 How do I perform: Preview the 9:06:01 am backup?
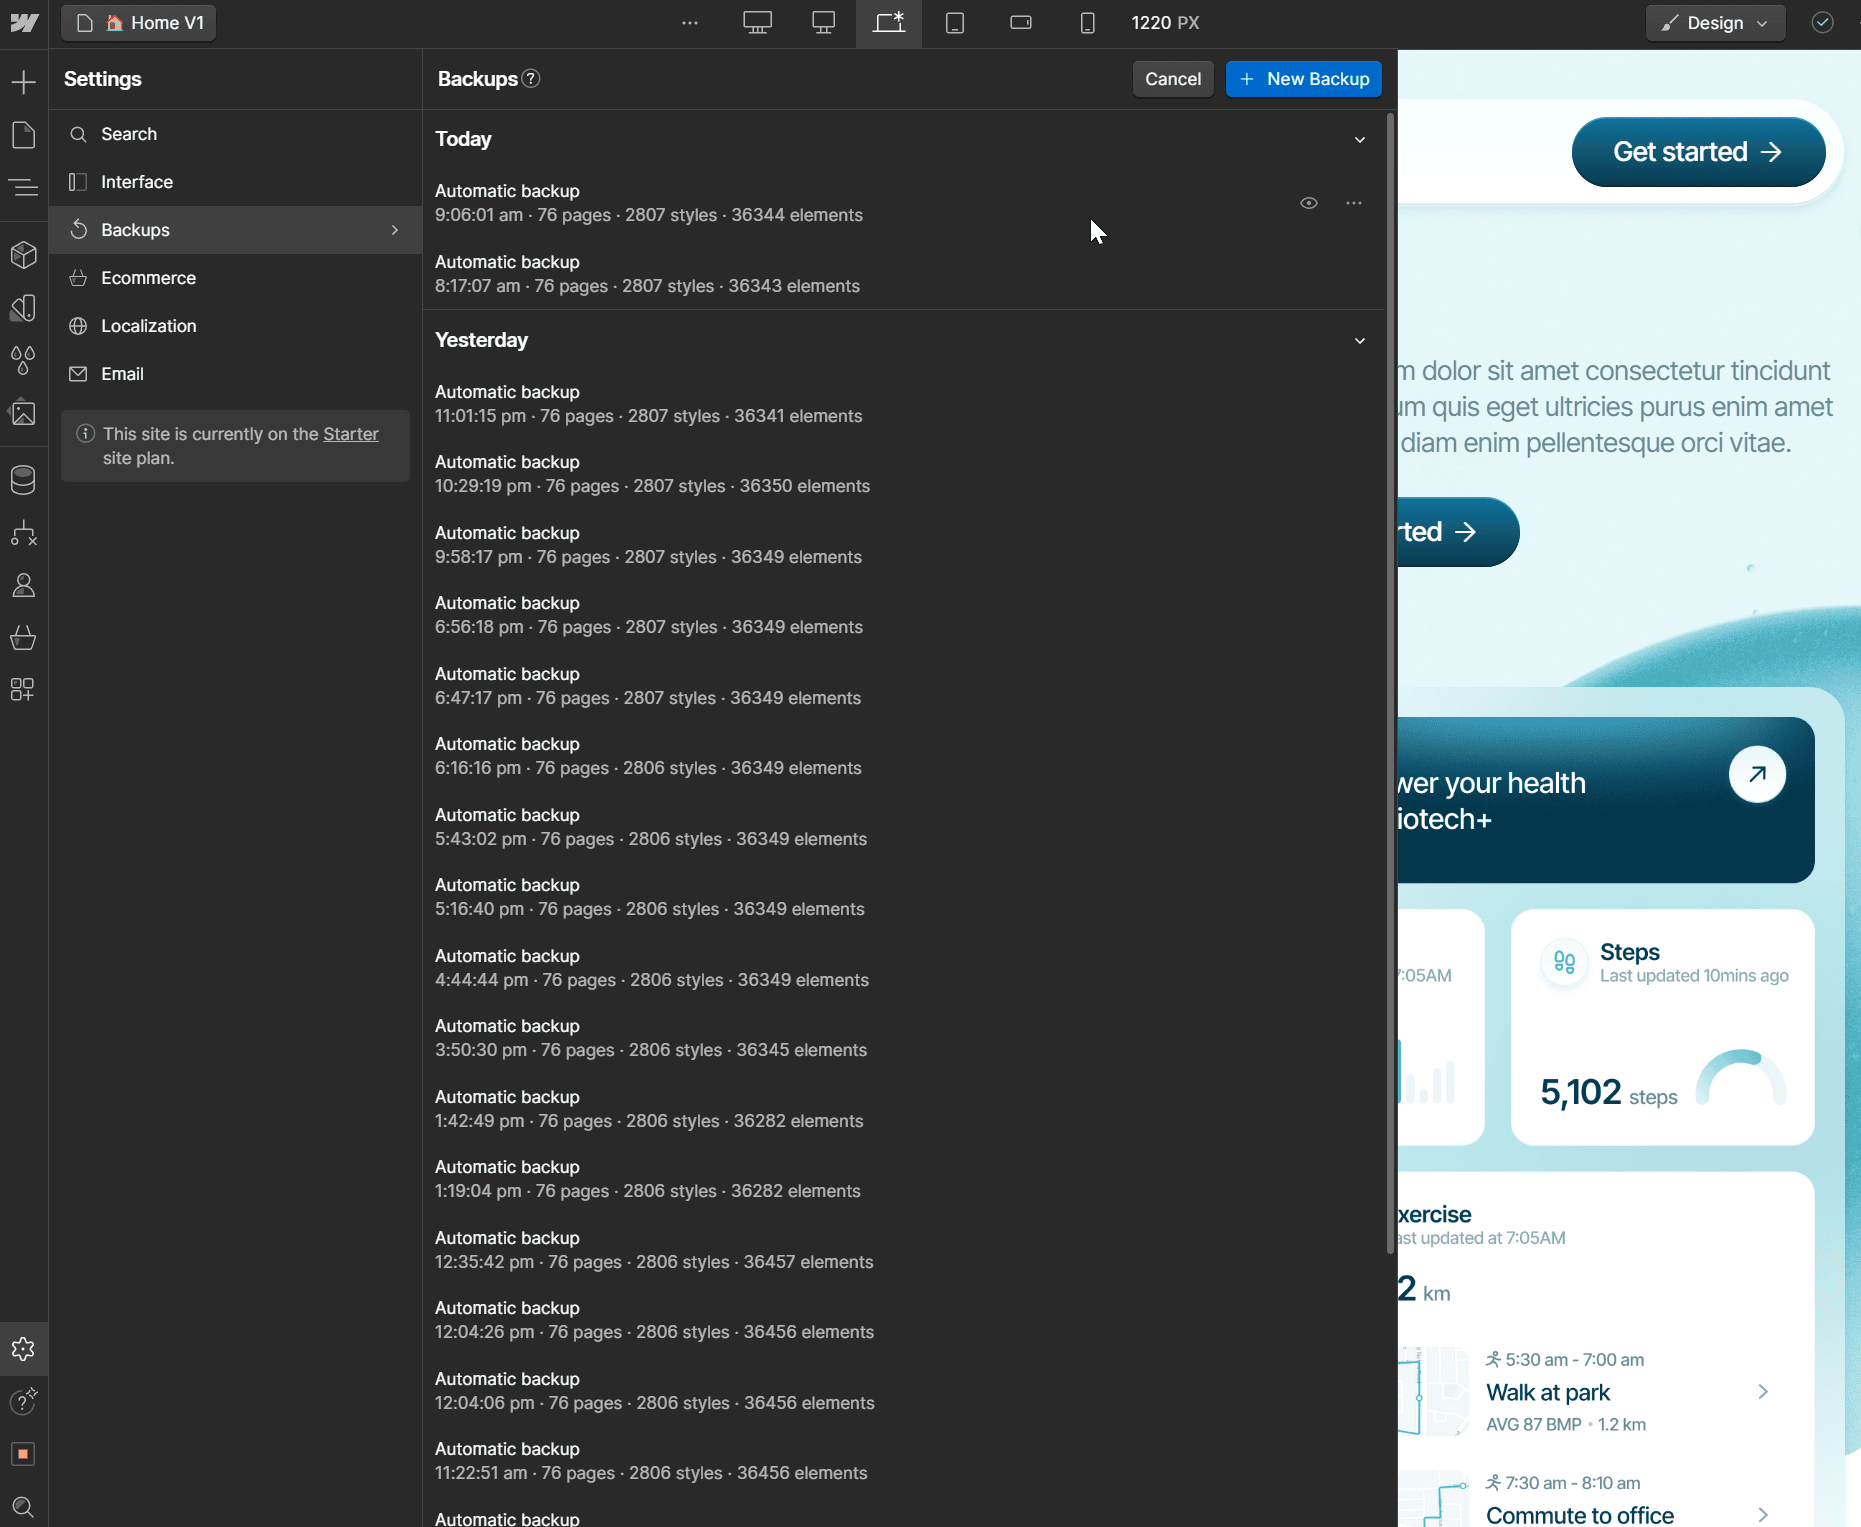tap(1310, 203)
